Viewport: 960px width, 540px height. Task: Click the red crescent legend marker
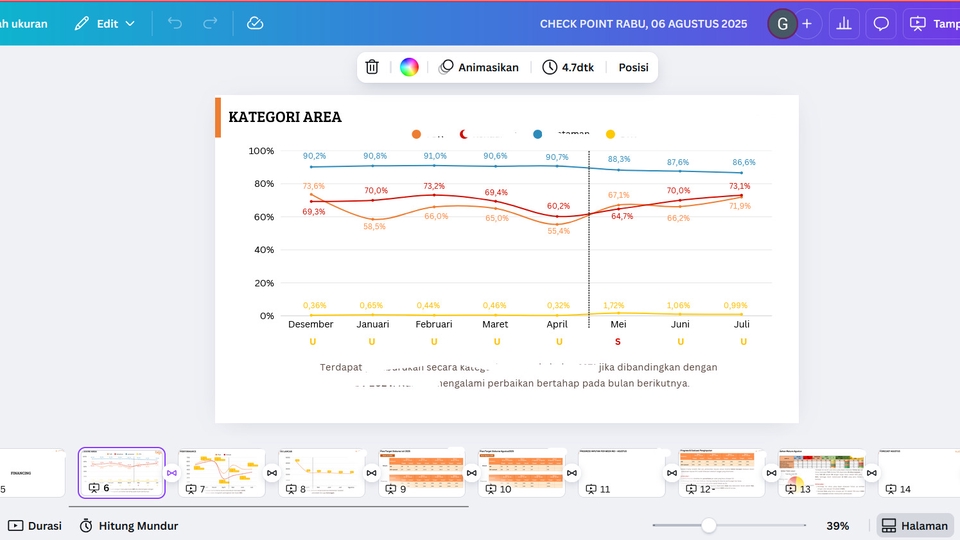click(x=463, y=134)
